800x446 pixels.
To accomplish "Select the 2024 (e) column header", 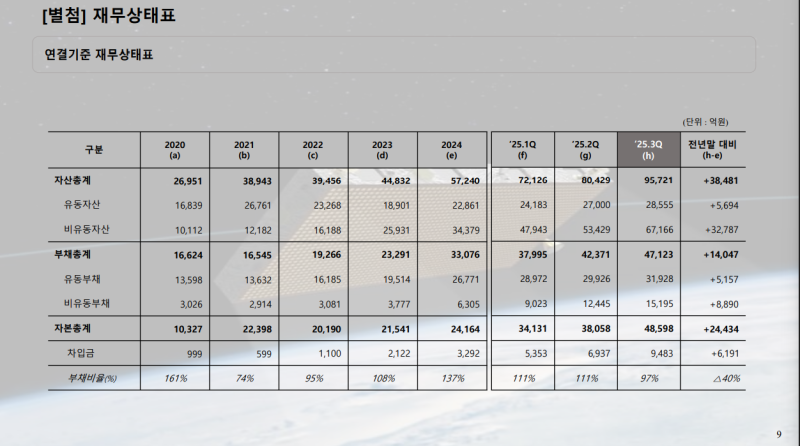I will click(452, 149).
